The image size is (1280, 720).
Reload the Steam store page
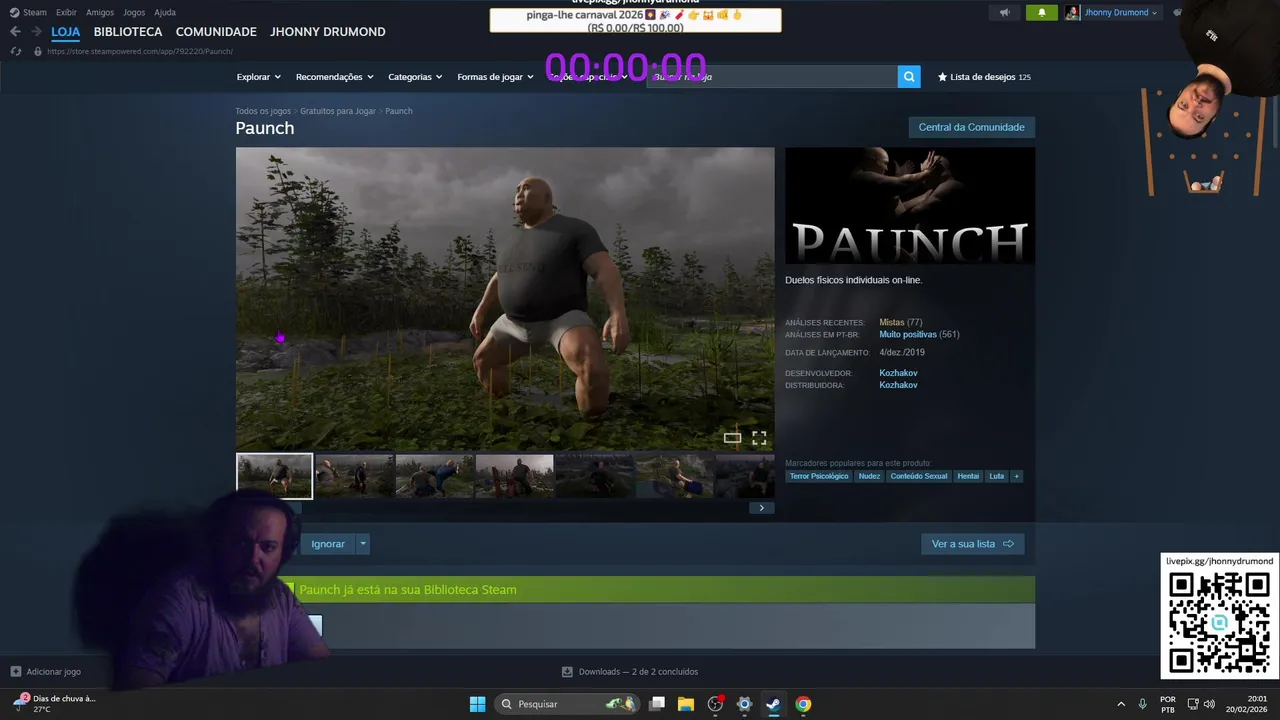[15, 51]
